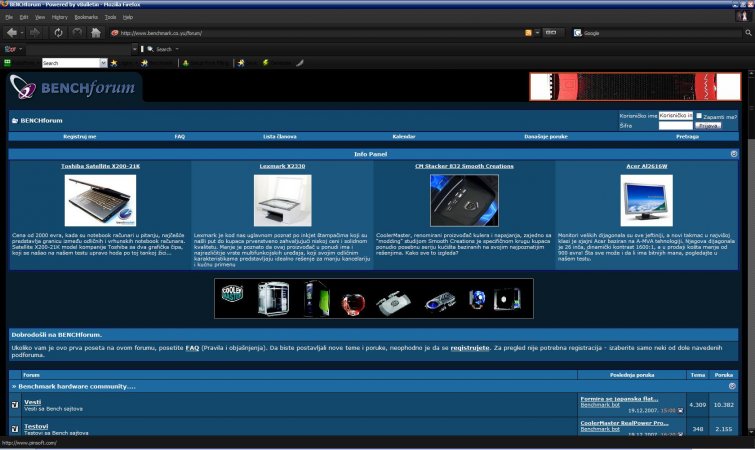This screenshot has width=755, height=450.
Task: Open CM Stacker 832 Smooth Creations link
Action: click(x=464, y=166)
